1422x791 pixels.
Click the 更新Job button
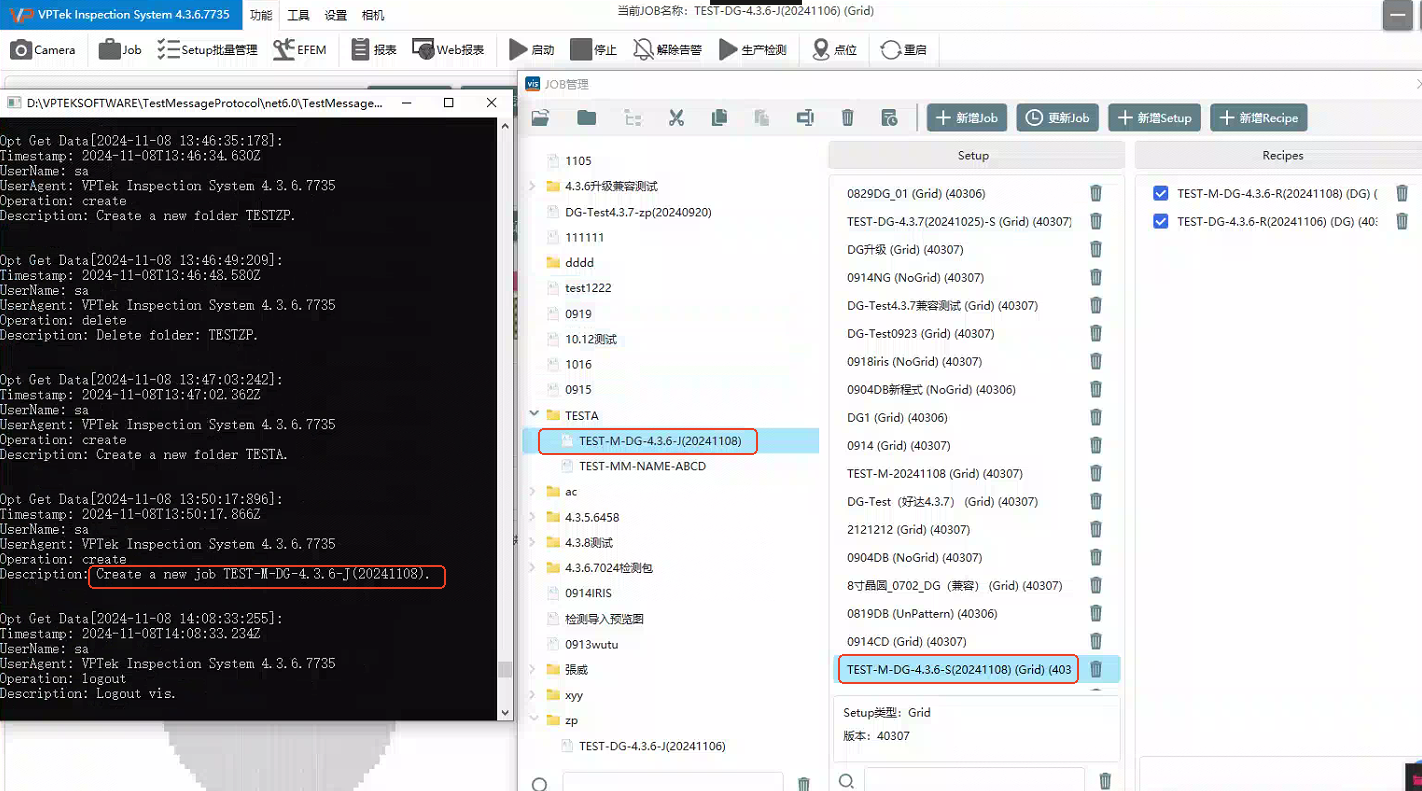[x=1058, y=118]
